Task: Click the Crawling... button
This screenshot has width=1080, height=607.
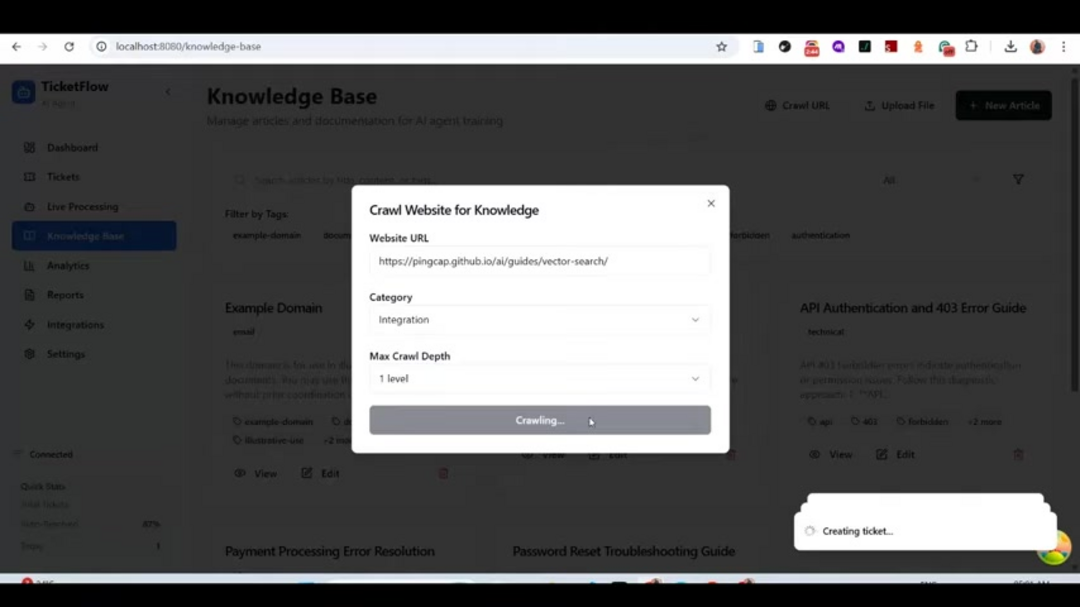Action: [x=539, y=420]
